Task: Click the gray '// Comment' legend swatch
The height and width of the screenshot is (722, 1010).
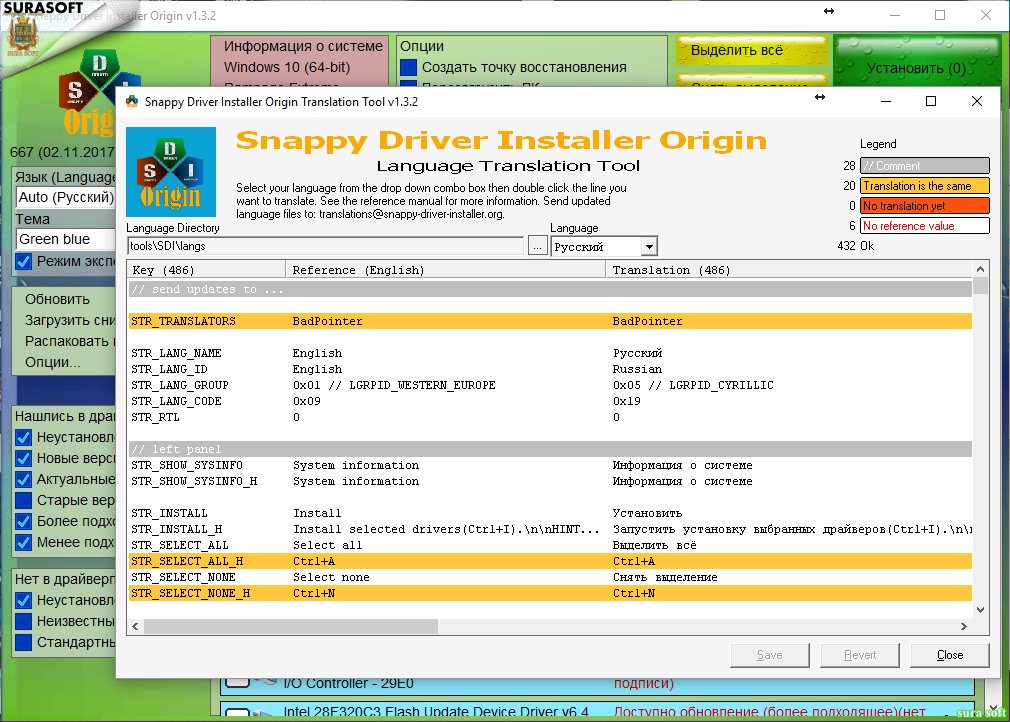Action: pyautogui.click(x=924, y=166)
